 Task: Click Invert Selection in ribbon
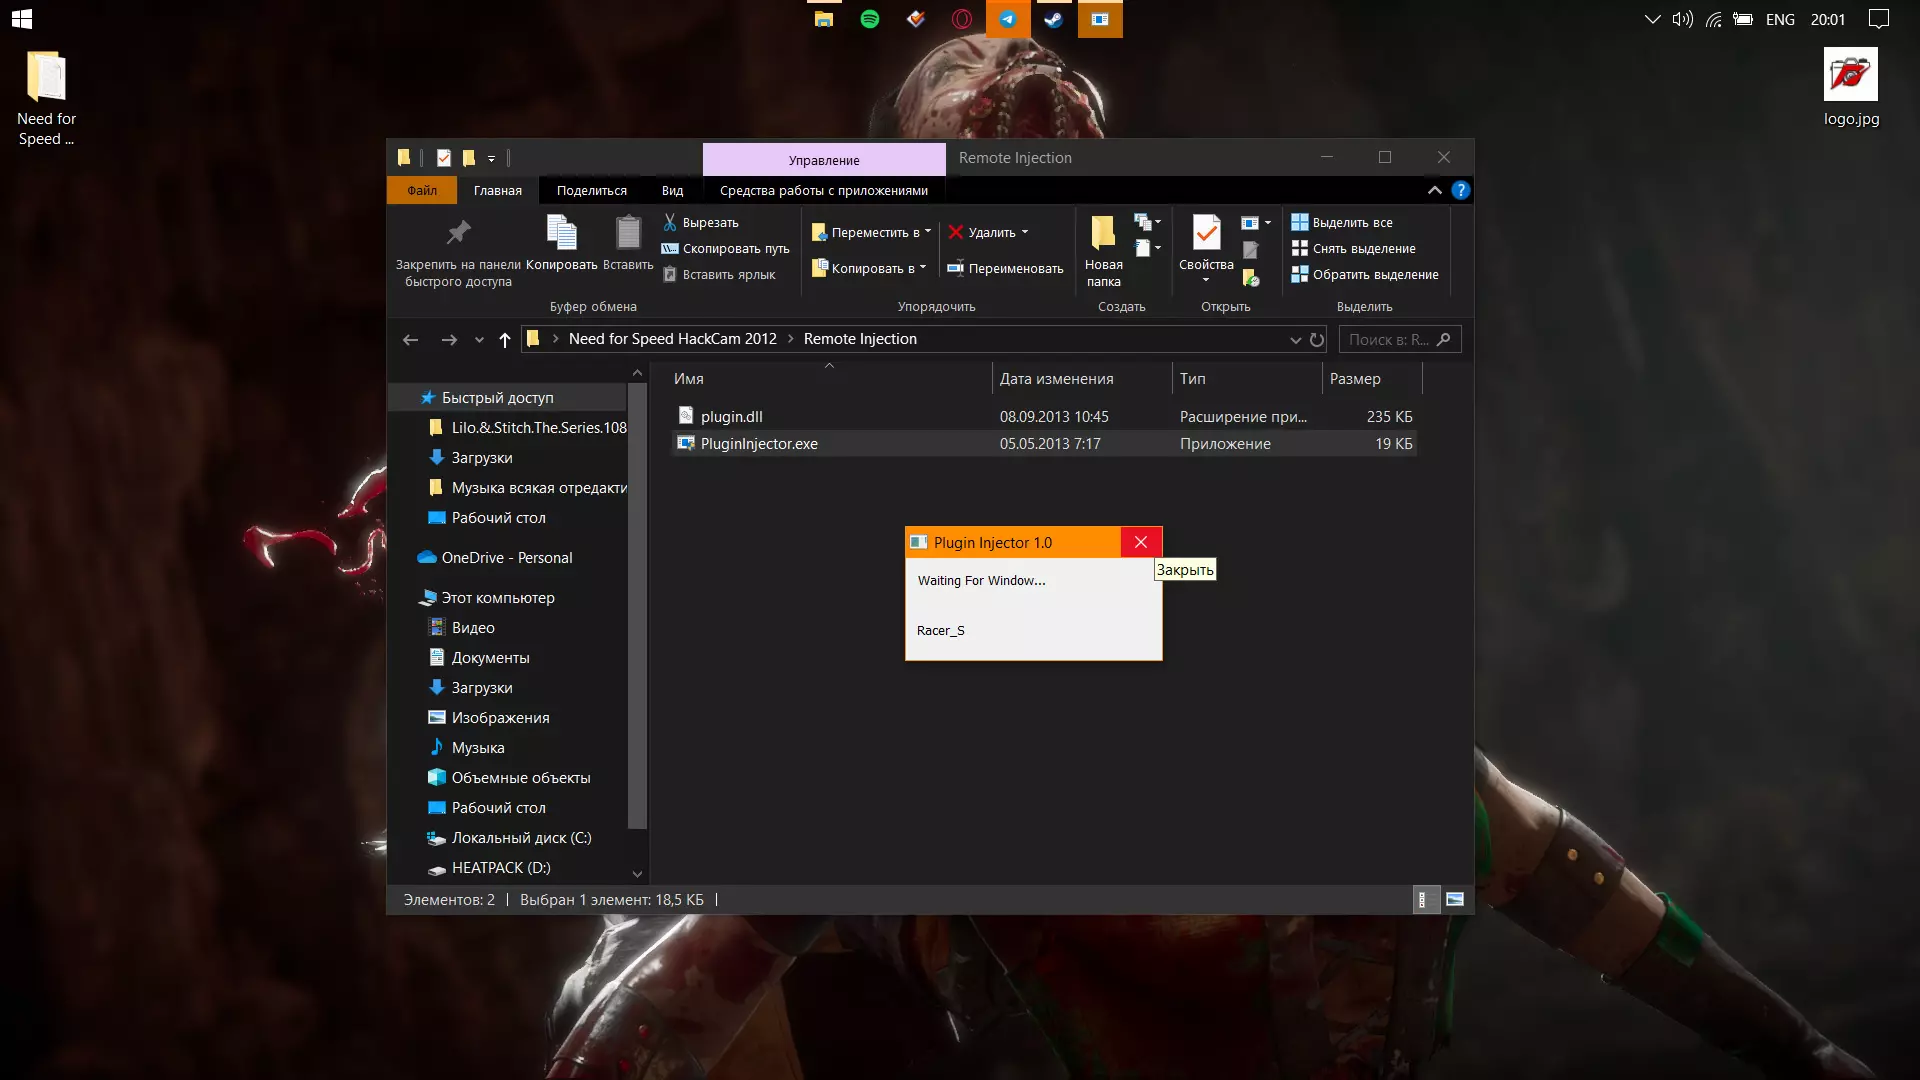pyautogui.click(x=1365, y=274)
